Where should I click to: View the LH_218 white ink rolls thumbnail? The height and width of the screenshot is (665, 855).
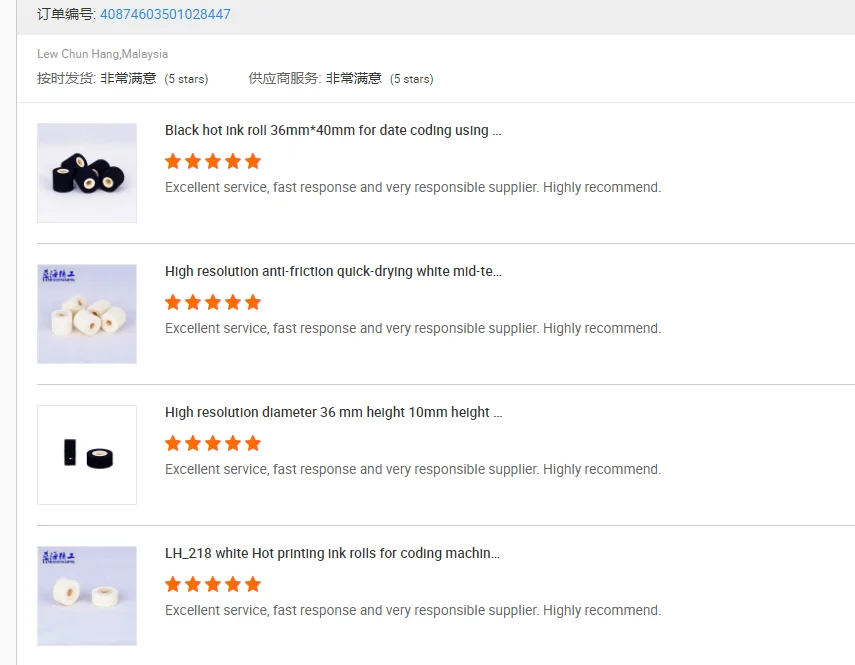[87, 596]
